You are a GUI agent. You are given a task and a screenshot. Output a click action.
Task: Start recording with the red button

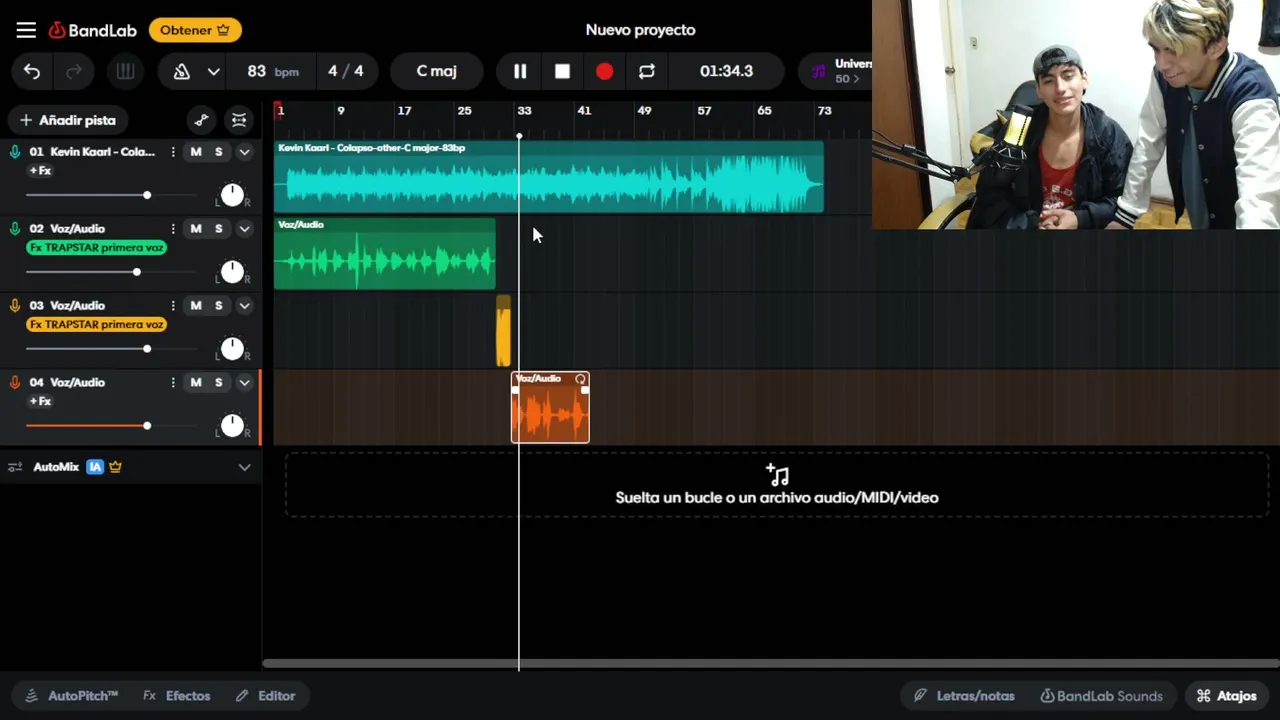[x=605, y=71]
